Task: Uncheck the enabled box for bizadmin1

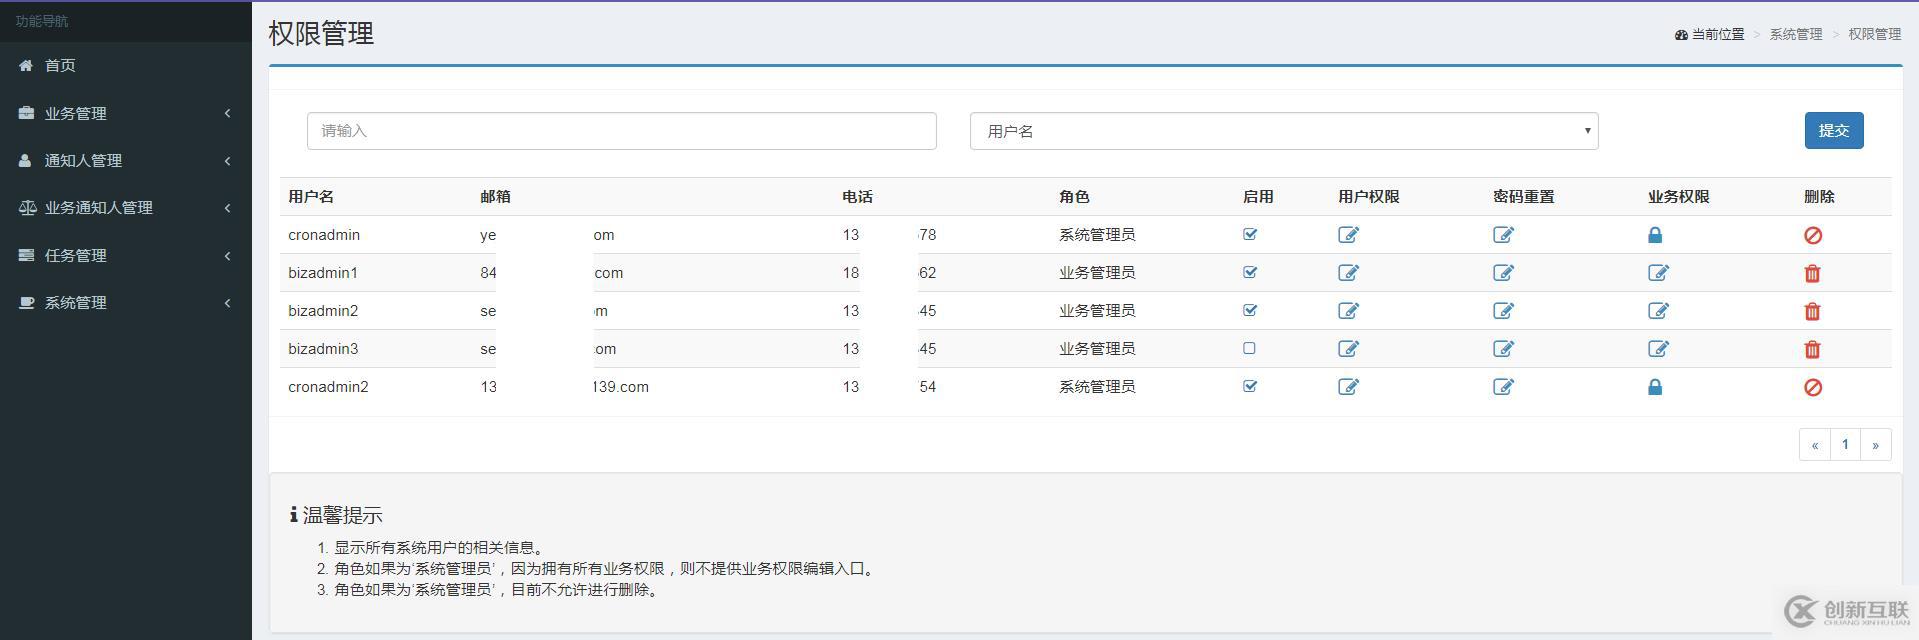Action: pos(1249,272)
